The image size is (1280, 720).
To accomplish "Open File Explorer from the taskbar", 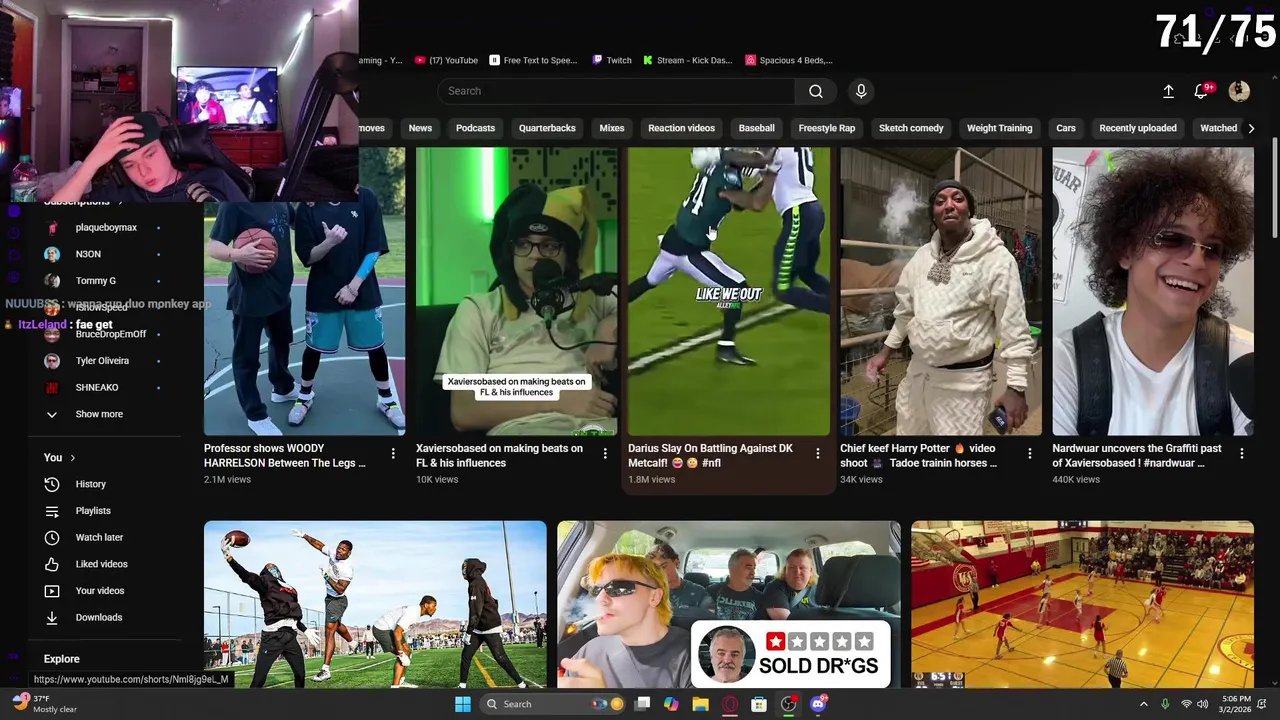I will tap(700, 704).
